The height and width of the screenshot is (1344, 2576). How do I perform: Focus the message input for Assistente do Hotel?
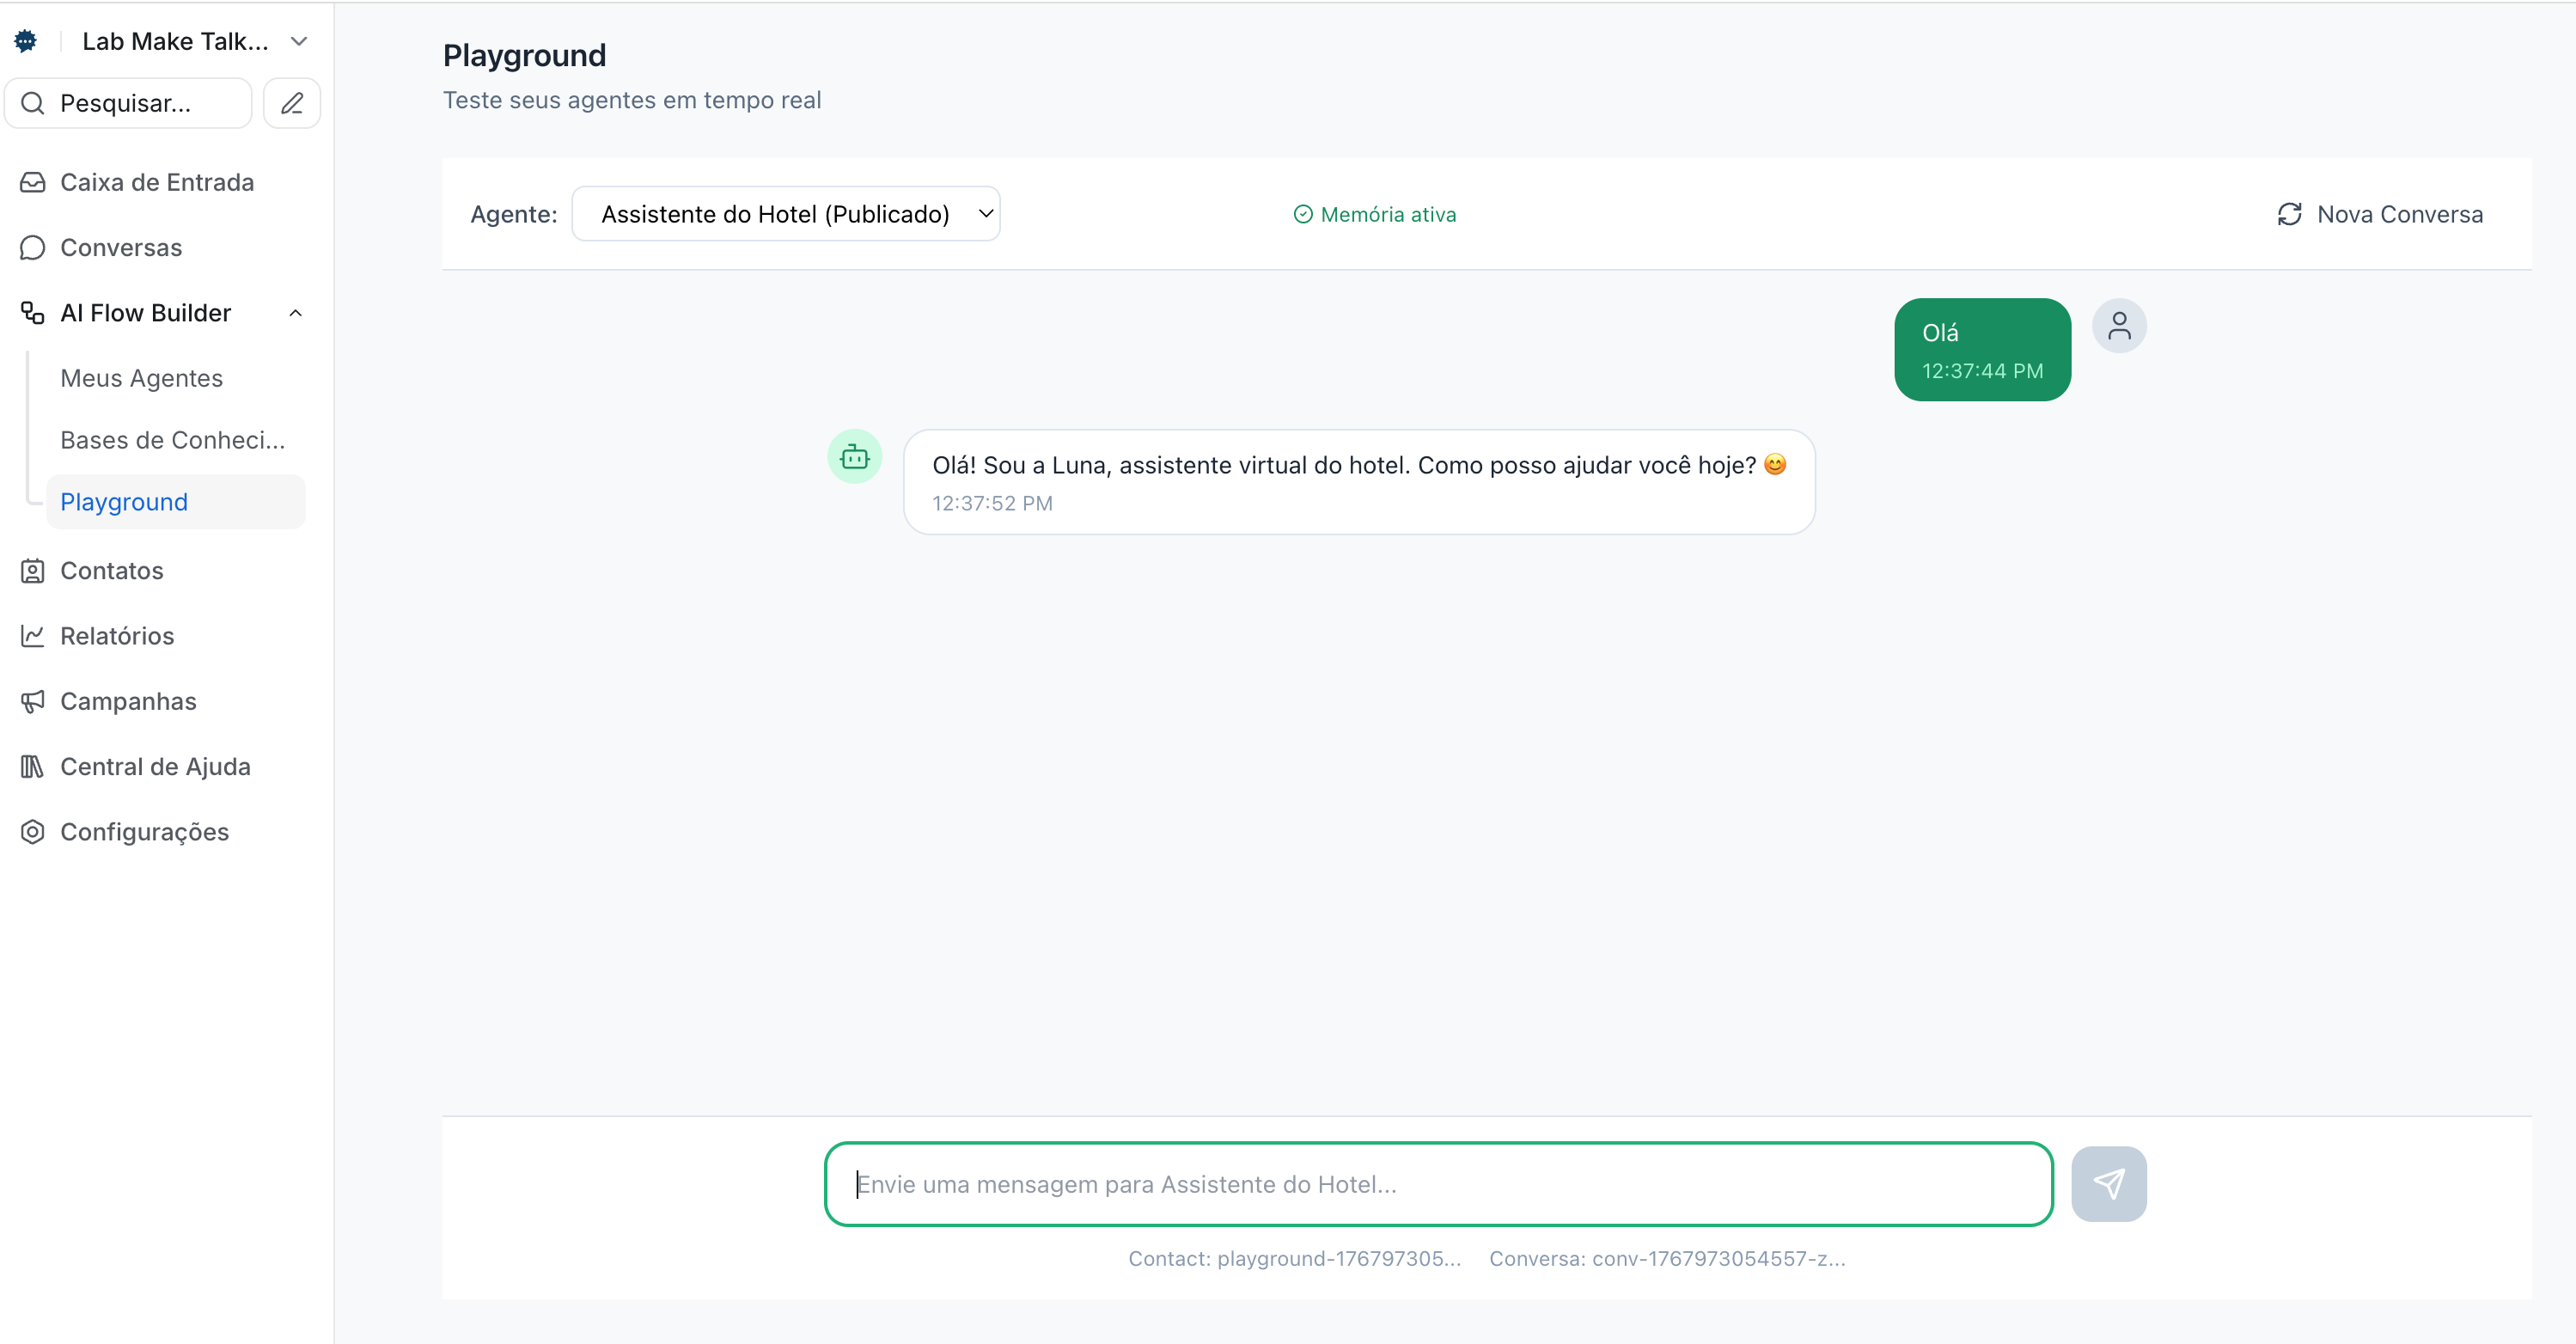pyautogui.click(x=1437, y=1184)
